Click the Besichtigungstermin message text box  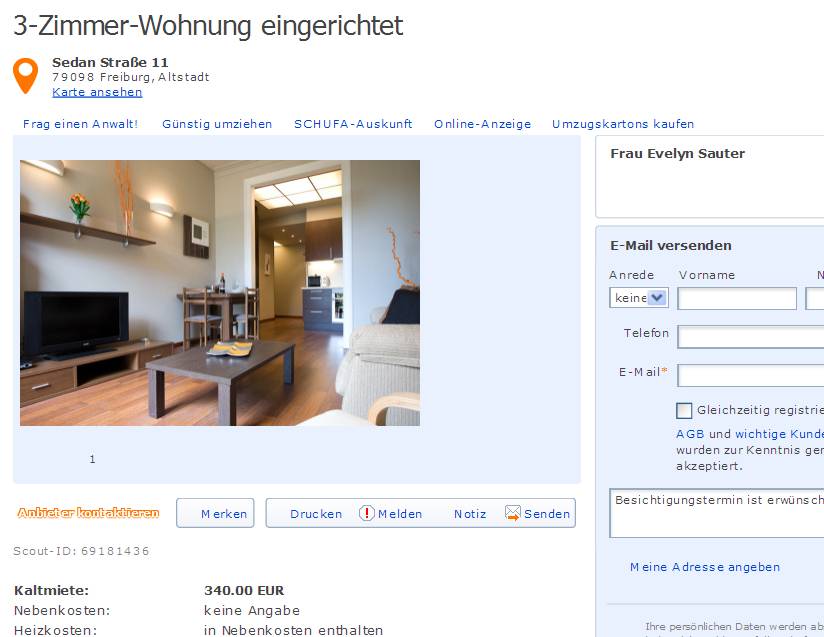point(717,513)
